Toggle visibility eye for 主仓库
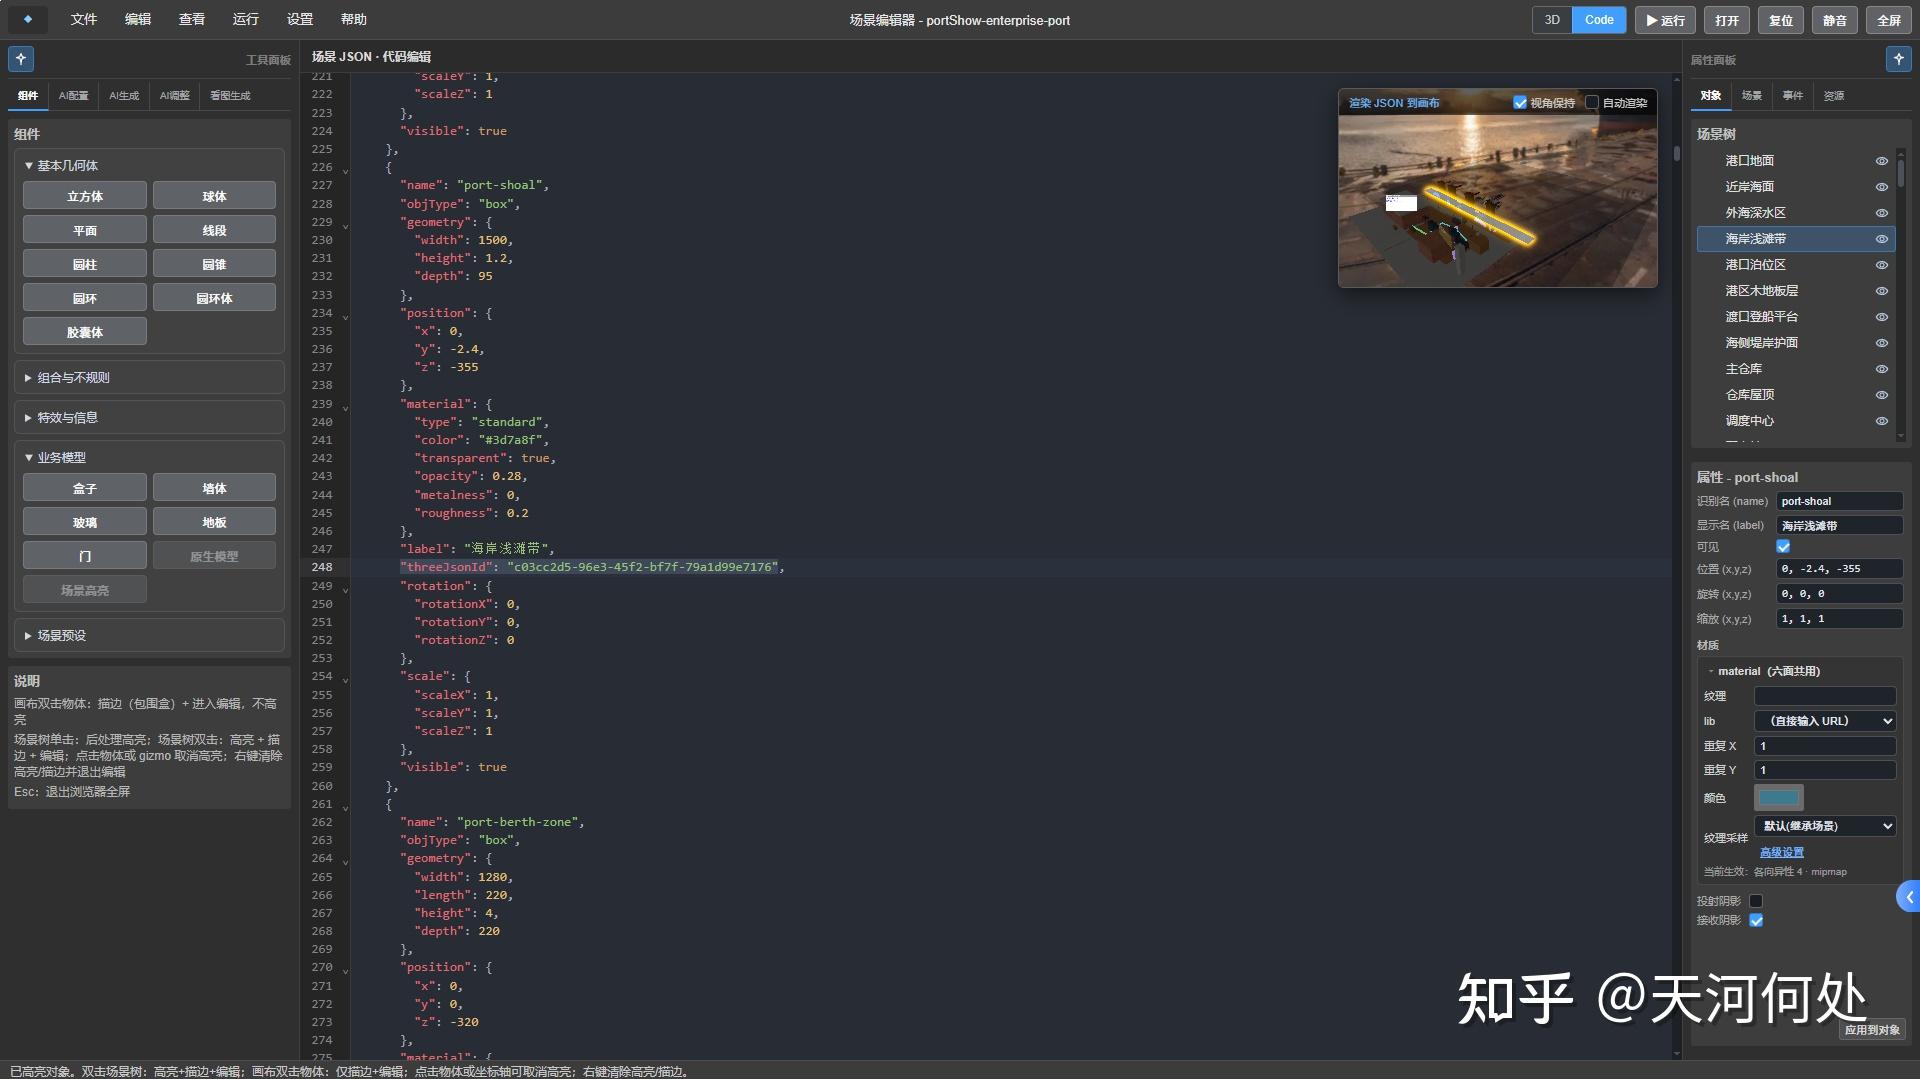The image size is (1920, 1079). click(x=1881, y=369)
